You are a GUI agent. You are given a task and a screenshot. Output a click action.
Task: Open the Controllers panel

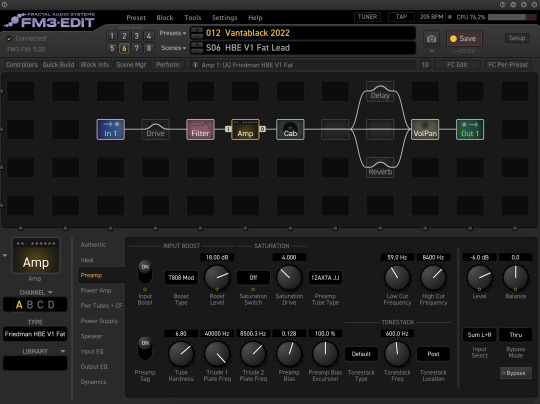click(x=21, y=65)
